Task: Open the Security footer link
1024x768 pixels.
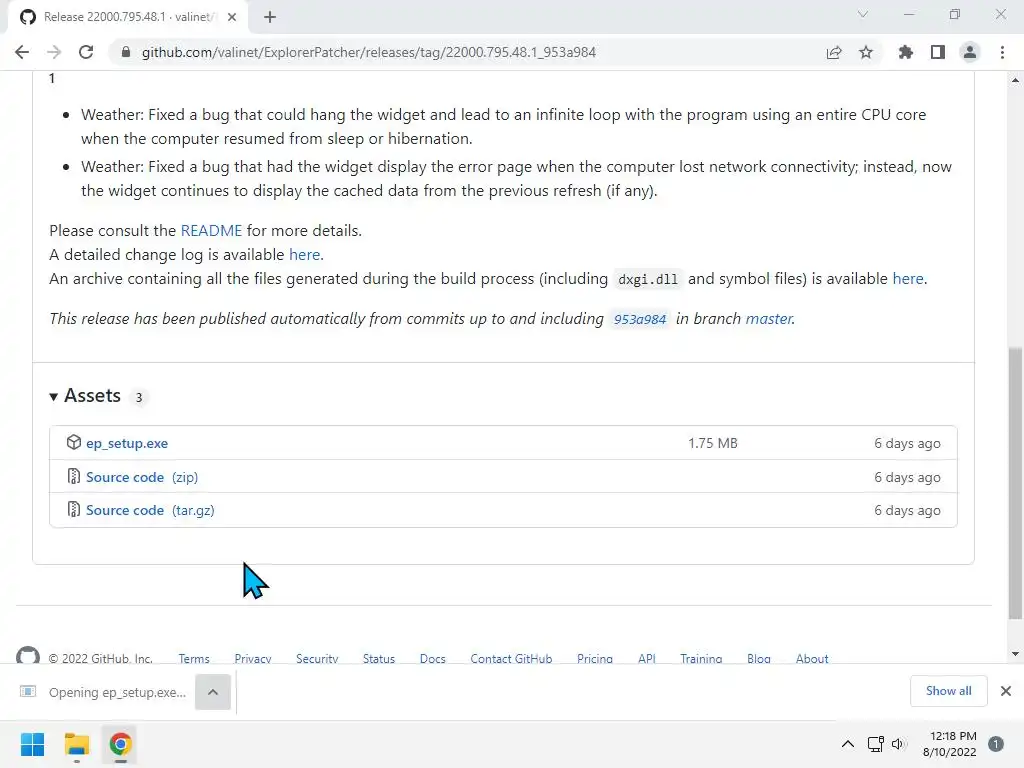Action: click(x=317, y=658)
